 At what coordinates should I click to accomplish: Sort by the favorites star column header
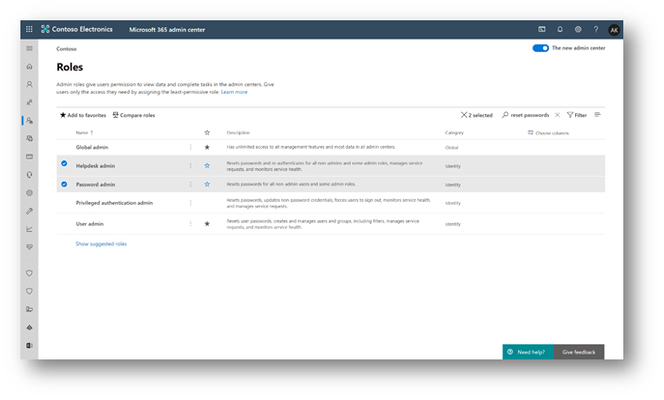coord(207,132)
